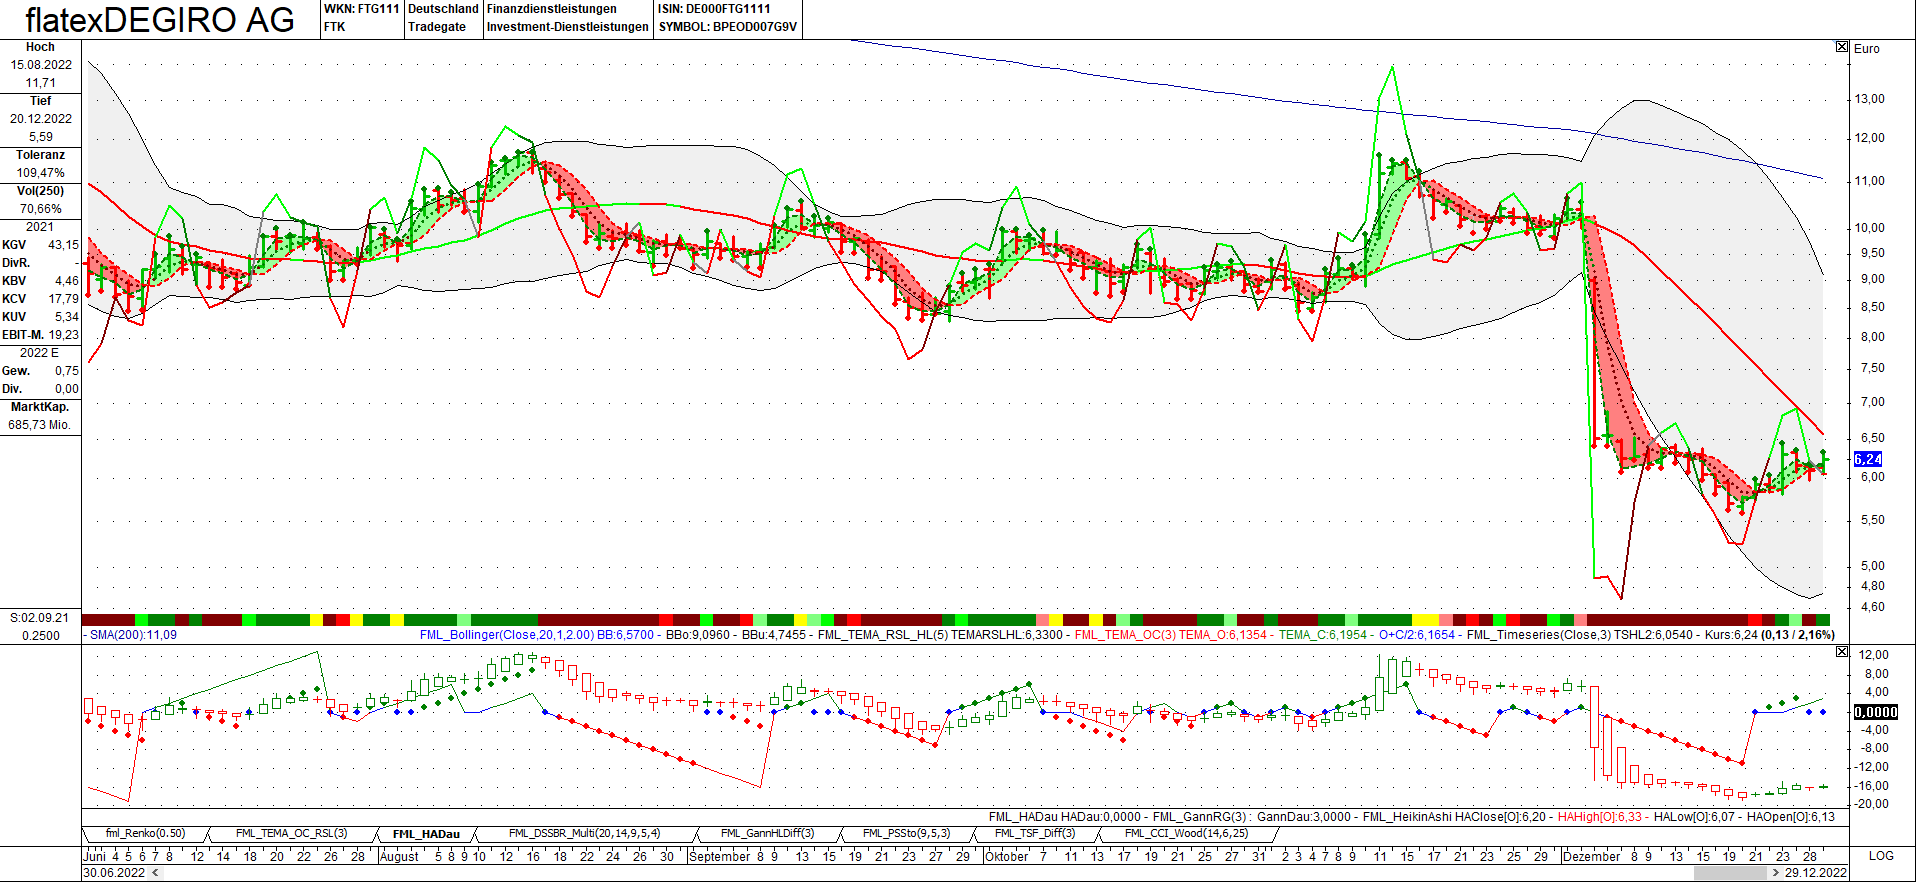Click the Tradegate exchange label
The width and height of the screenshot is (1916, 882).
point(437,27)
